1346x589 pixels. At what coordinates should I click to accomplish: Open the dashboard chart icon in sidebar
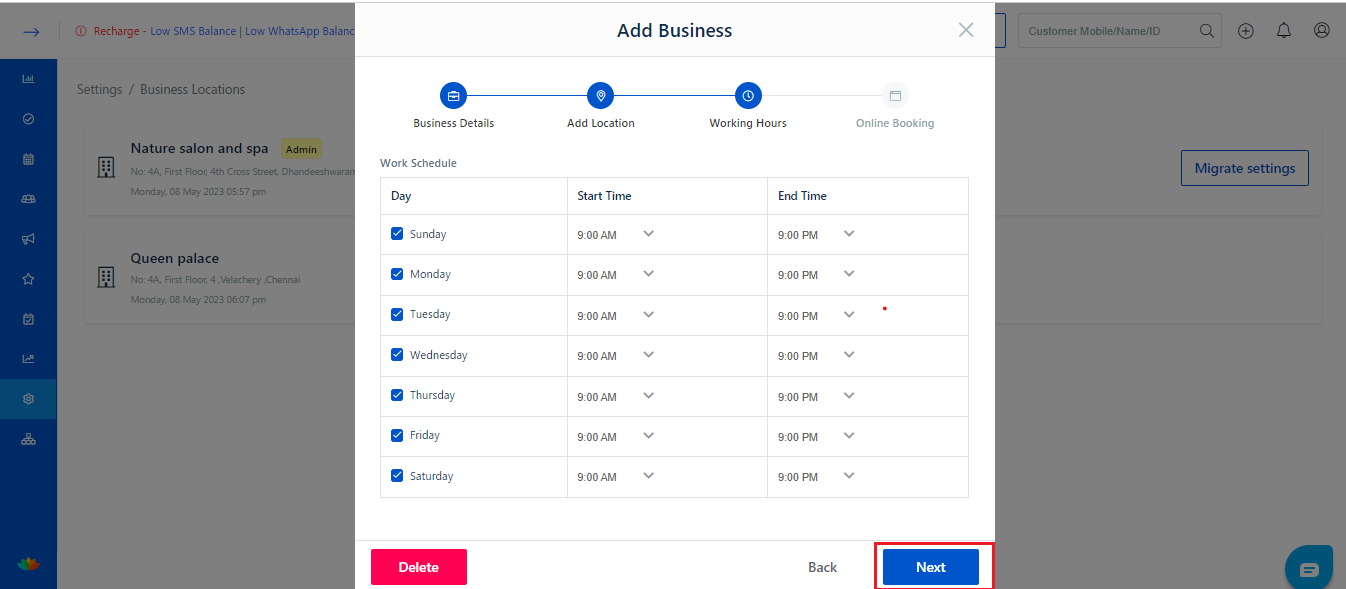click(x=28, y=78)
